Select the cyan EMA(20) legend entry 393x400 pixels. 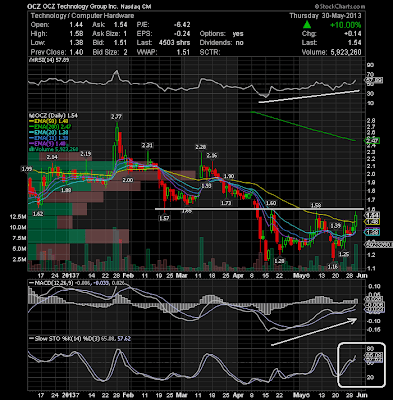50,132
